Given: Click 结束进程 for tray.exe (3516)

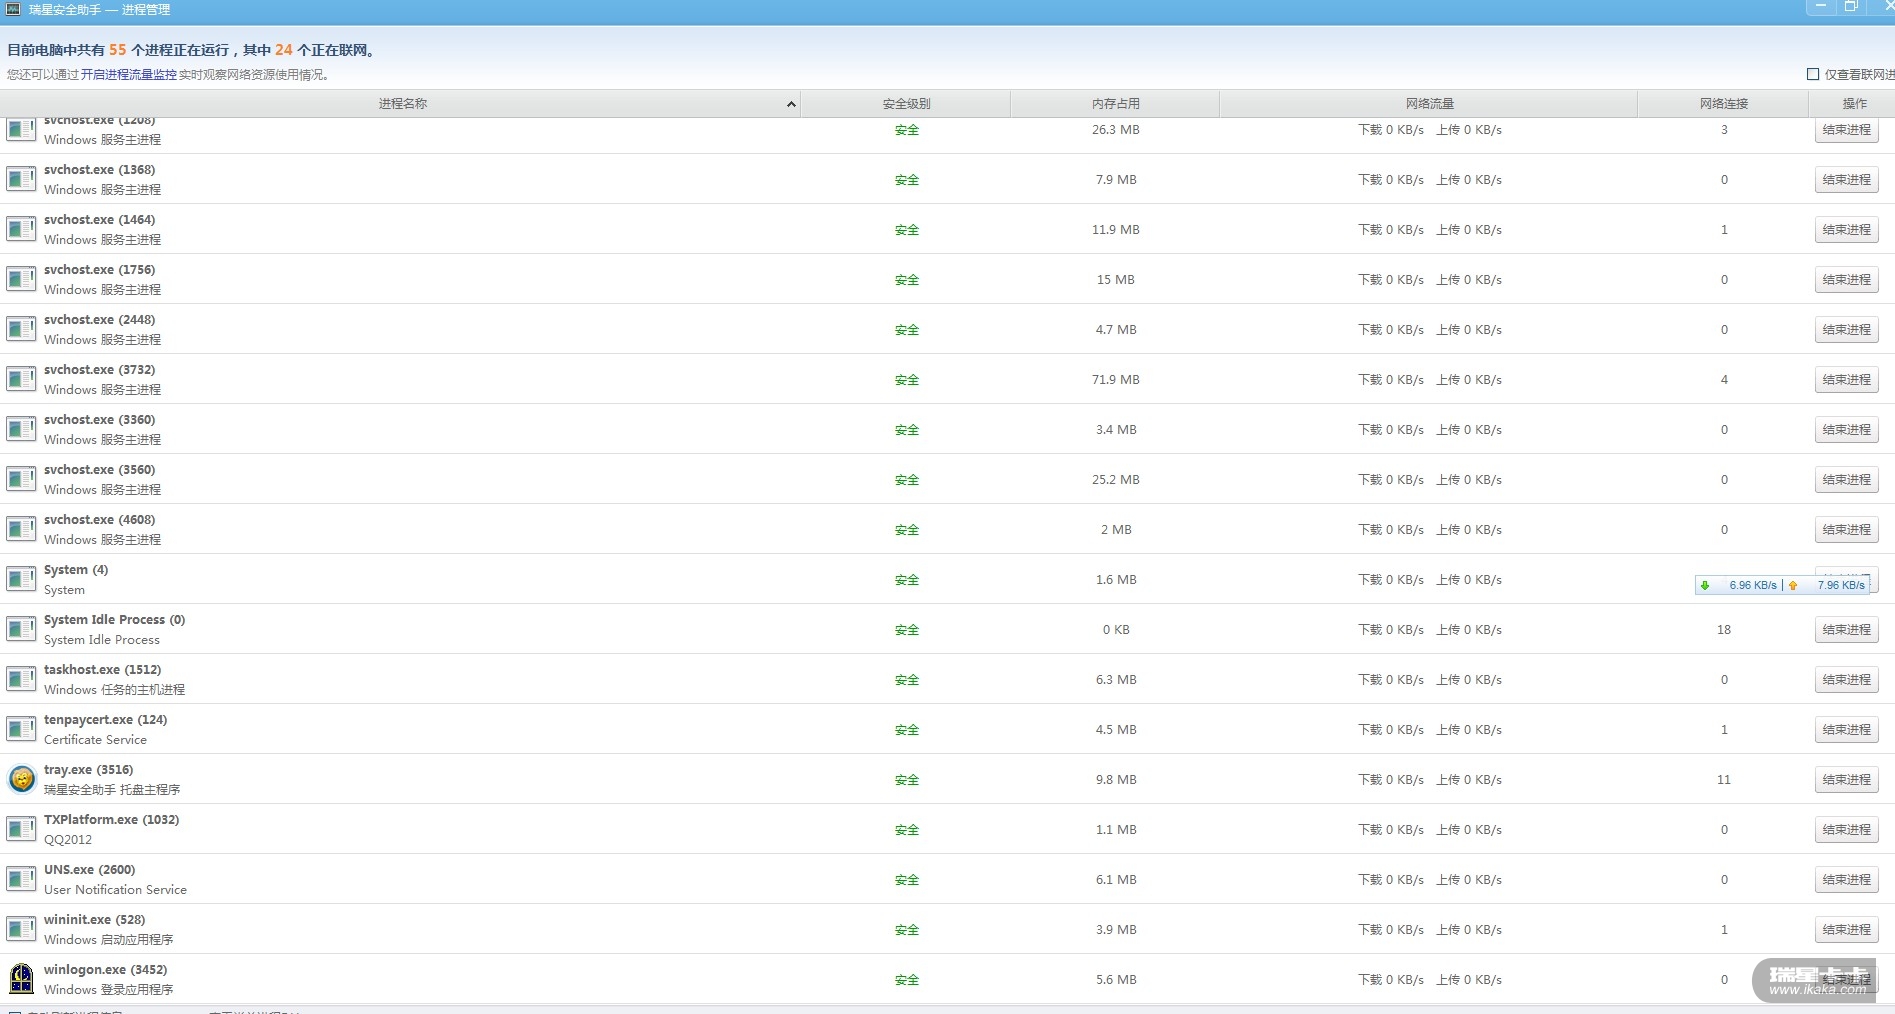Looking at the screenshot, I should tap(1846, 780).
